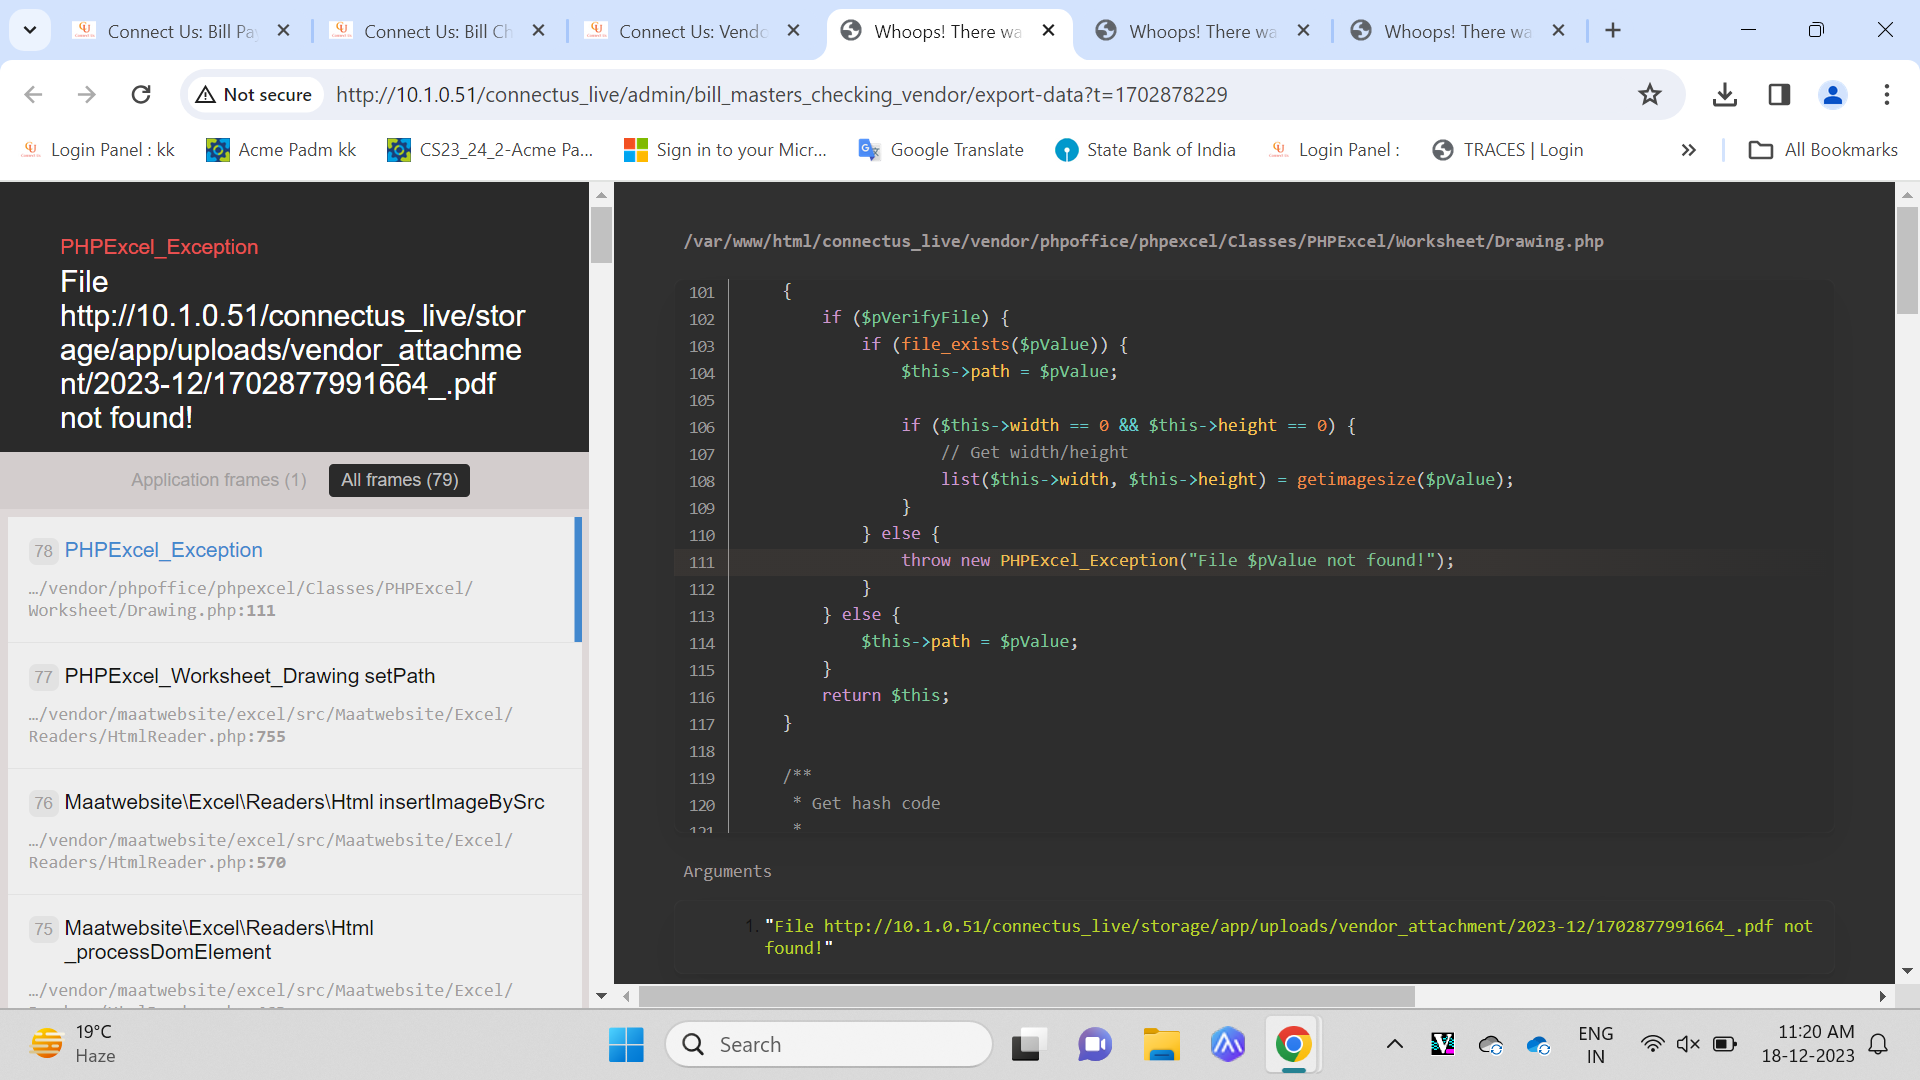This screenshot has width=1920, height=1080.
Task: Click the Arguments section label
Action: 727,871
